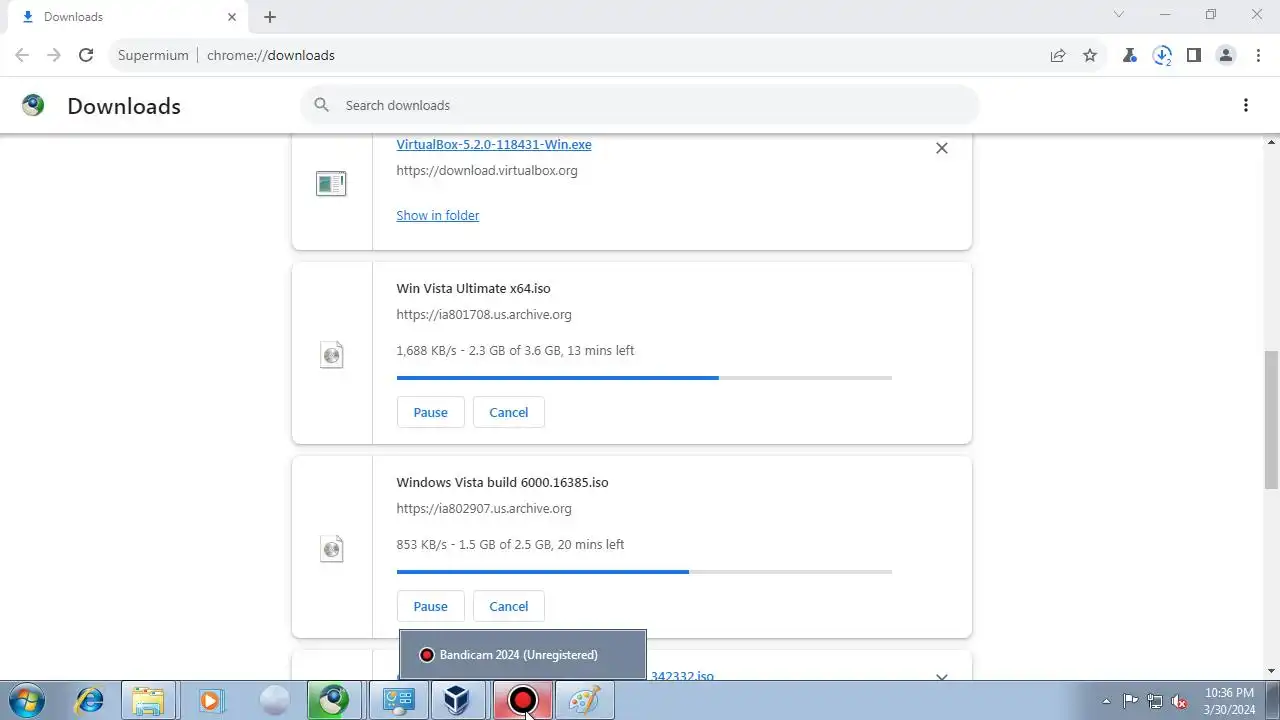1280x720 pixels.
Task: Open the clock showing 10:36 PM
Action: tap(1230, 701)
